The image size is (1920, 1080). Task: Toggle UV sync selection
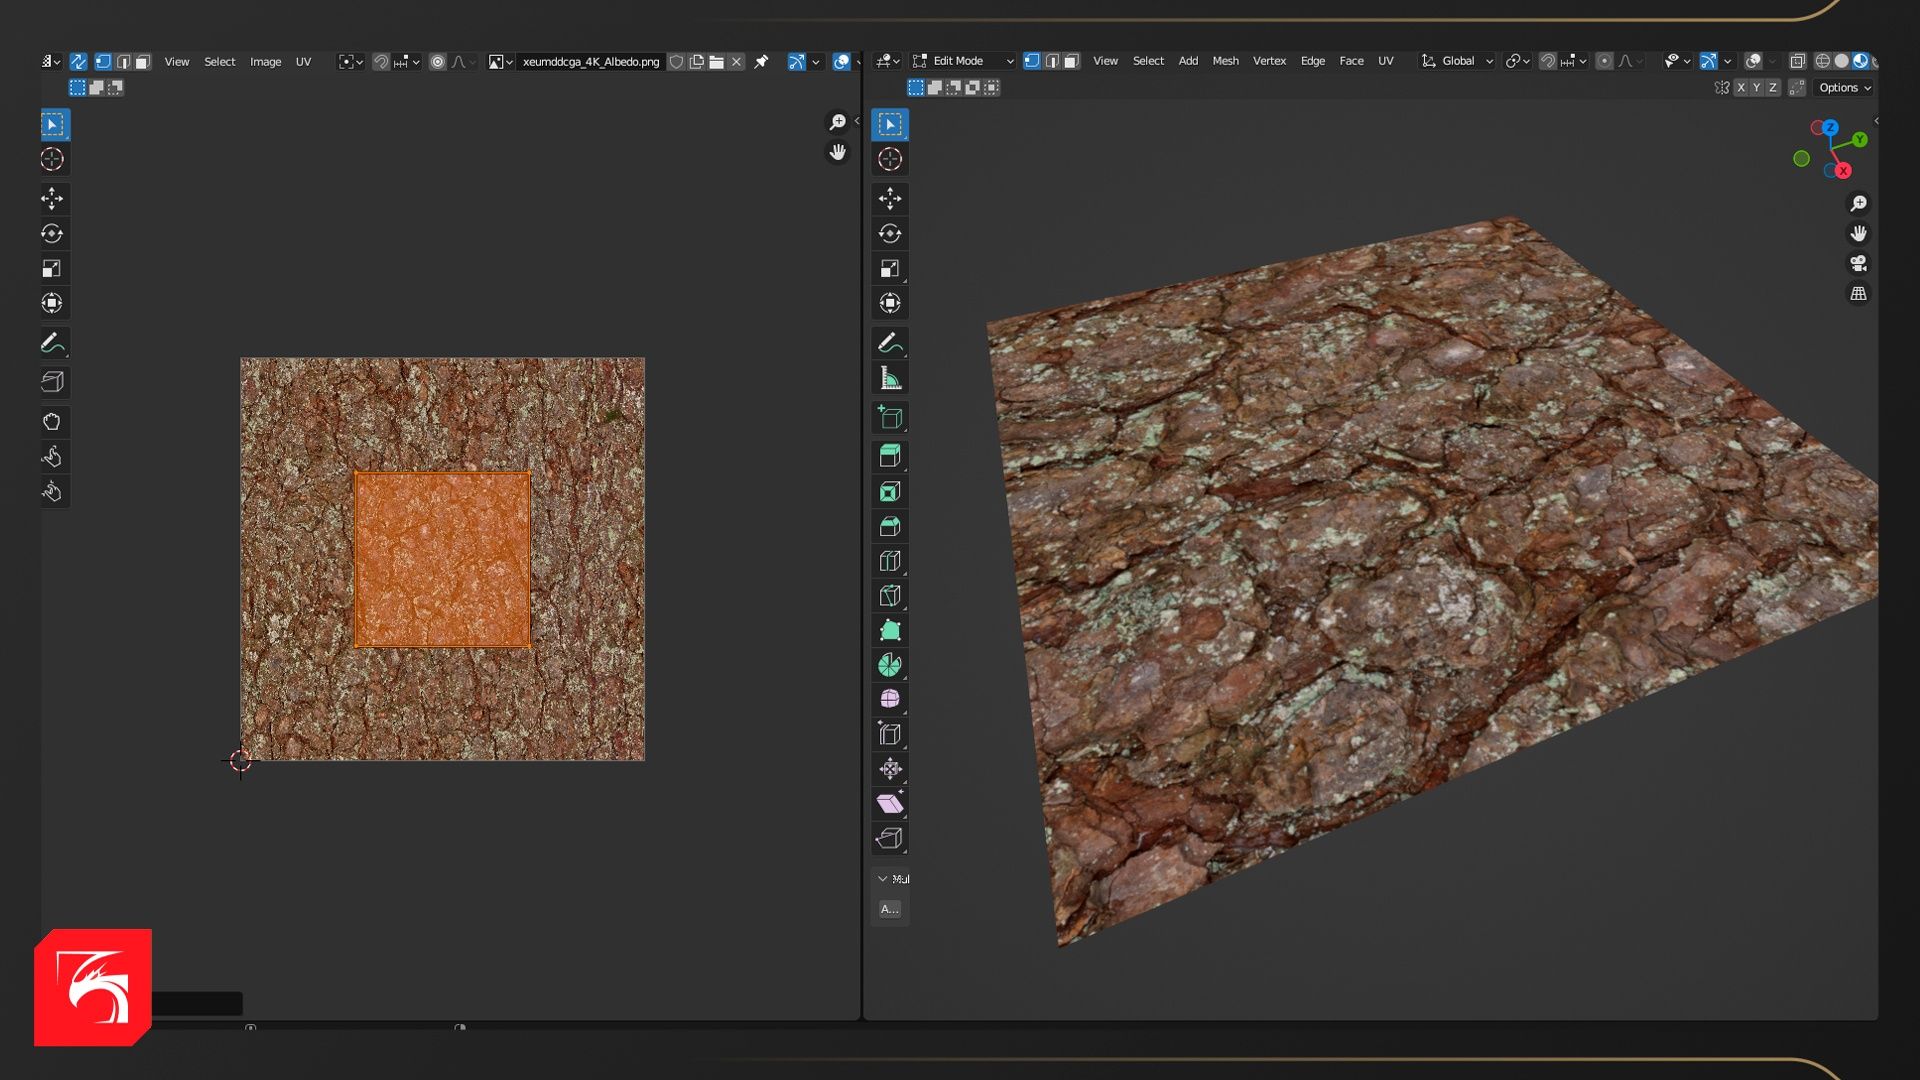pos(78,62)
